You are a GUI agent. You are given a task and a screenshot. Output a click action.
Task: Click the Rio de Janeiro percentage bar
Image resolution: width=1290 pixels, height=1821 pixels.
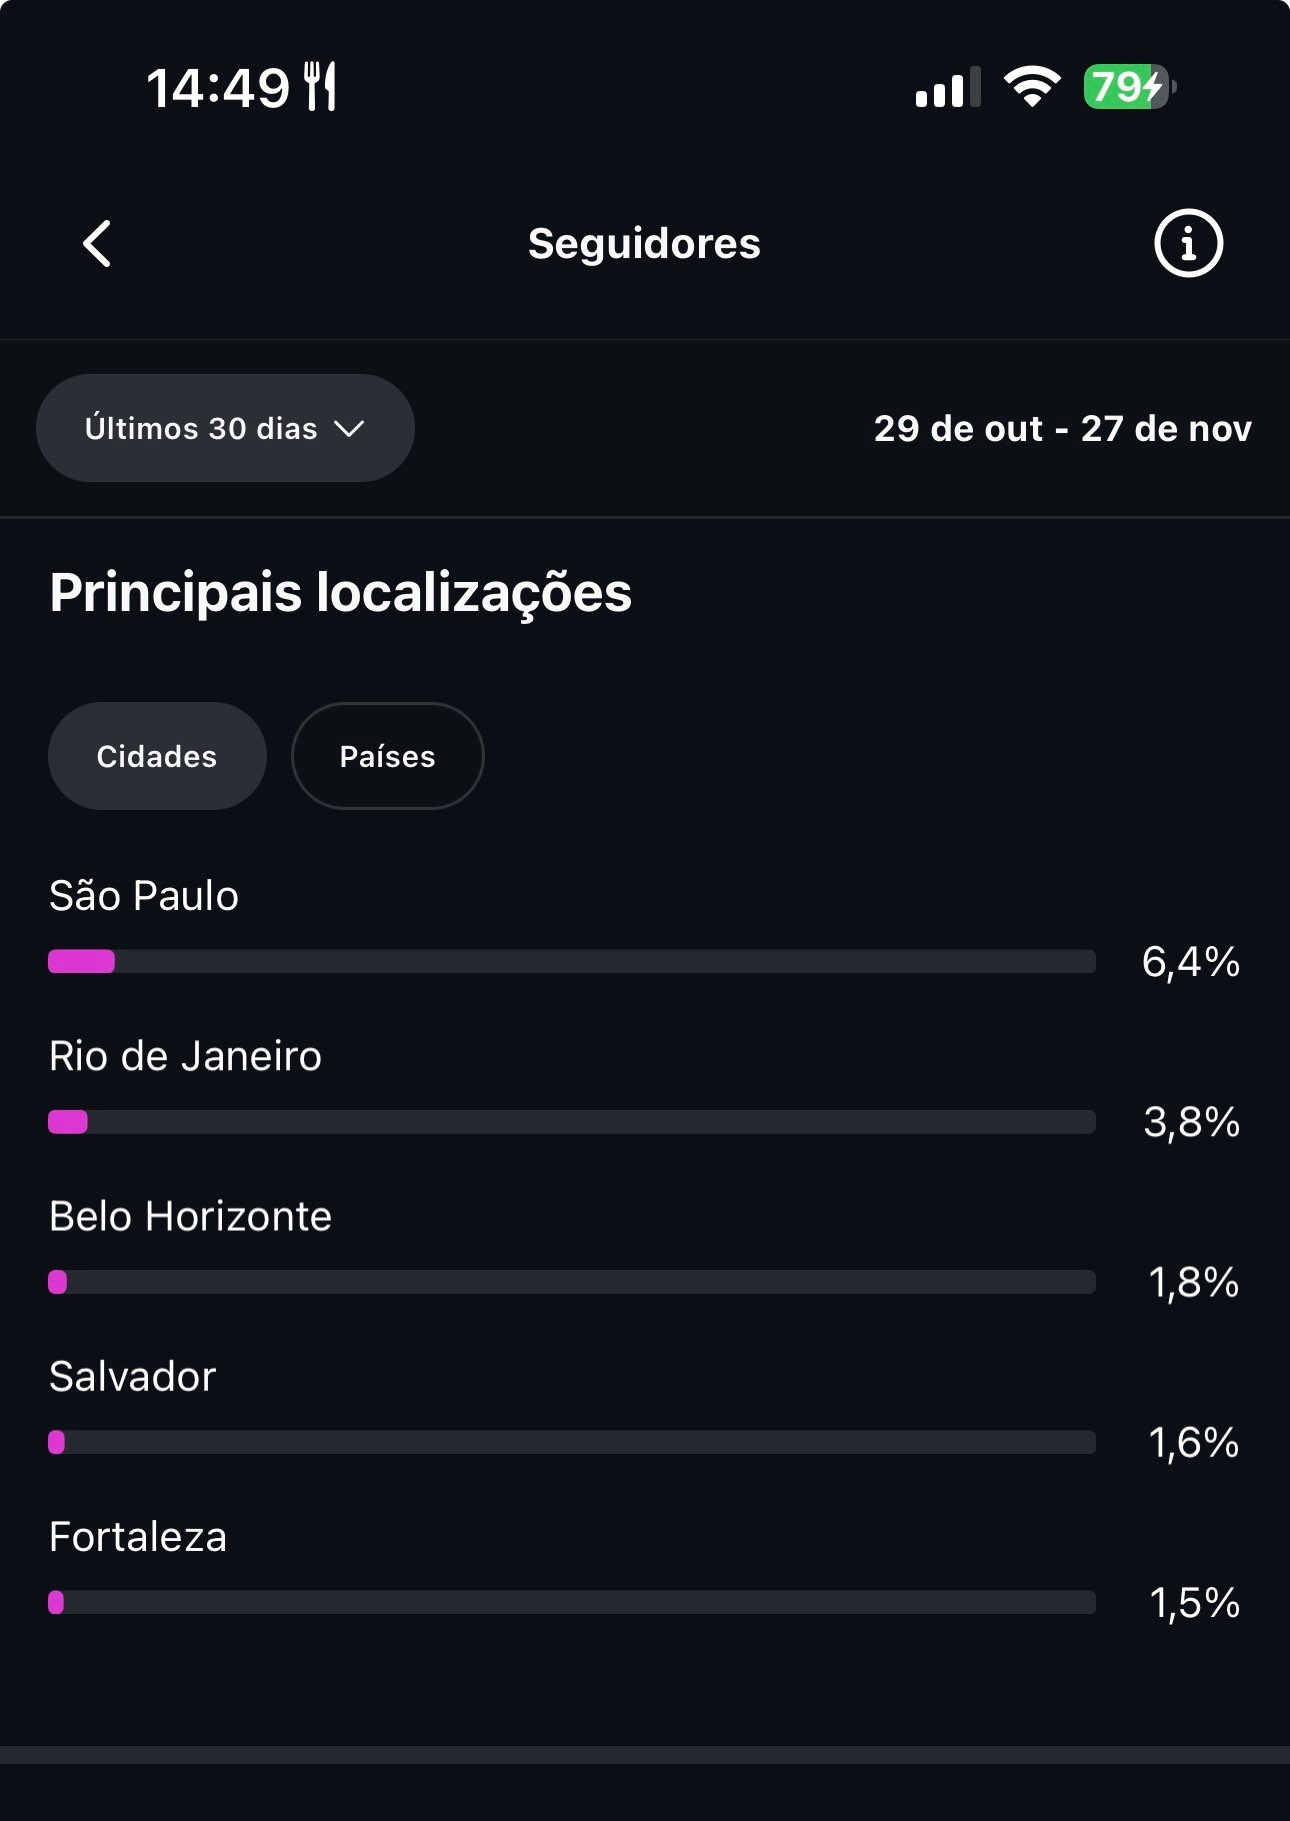(571, 1122)
